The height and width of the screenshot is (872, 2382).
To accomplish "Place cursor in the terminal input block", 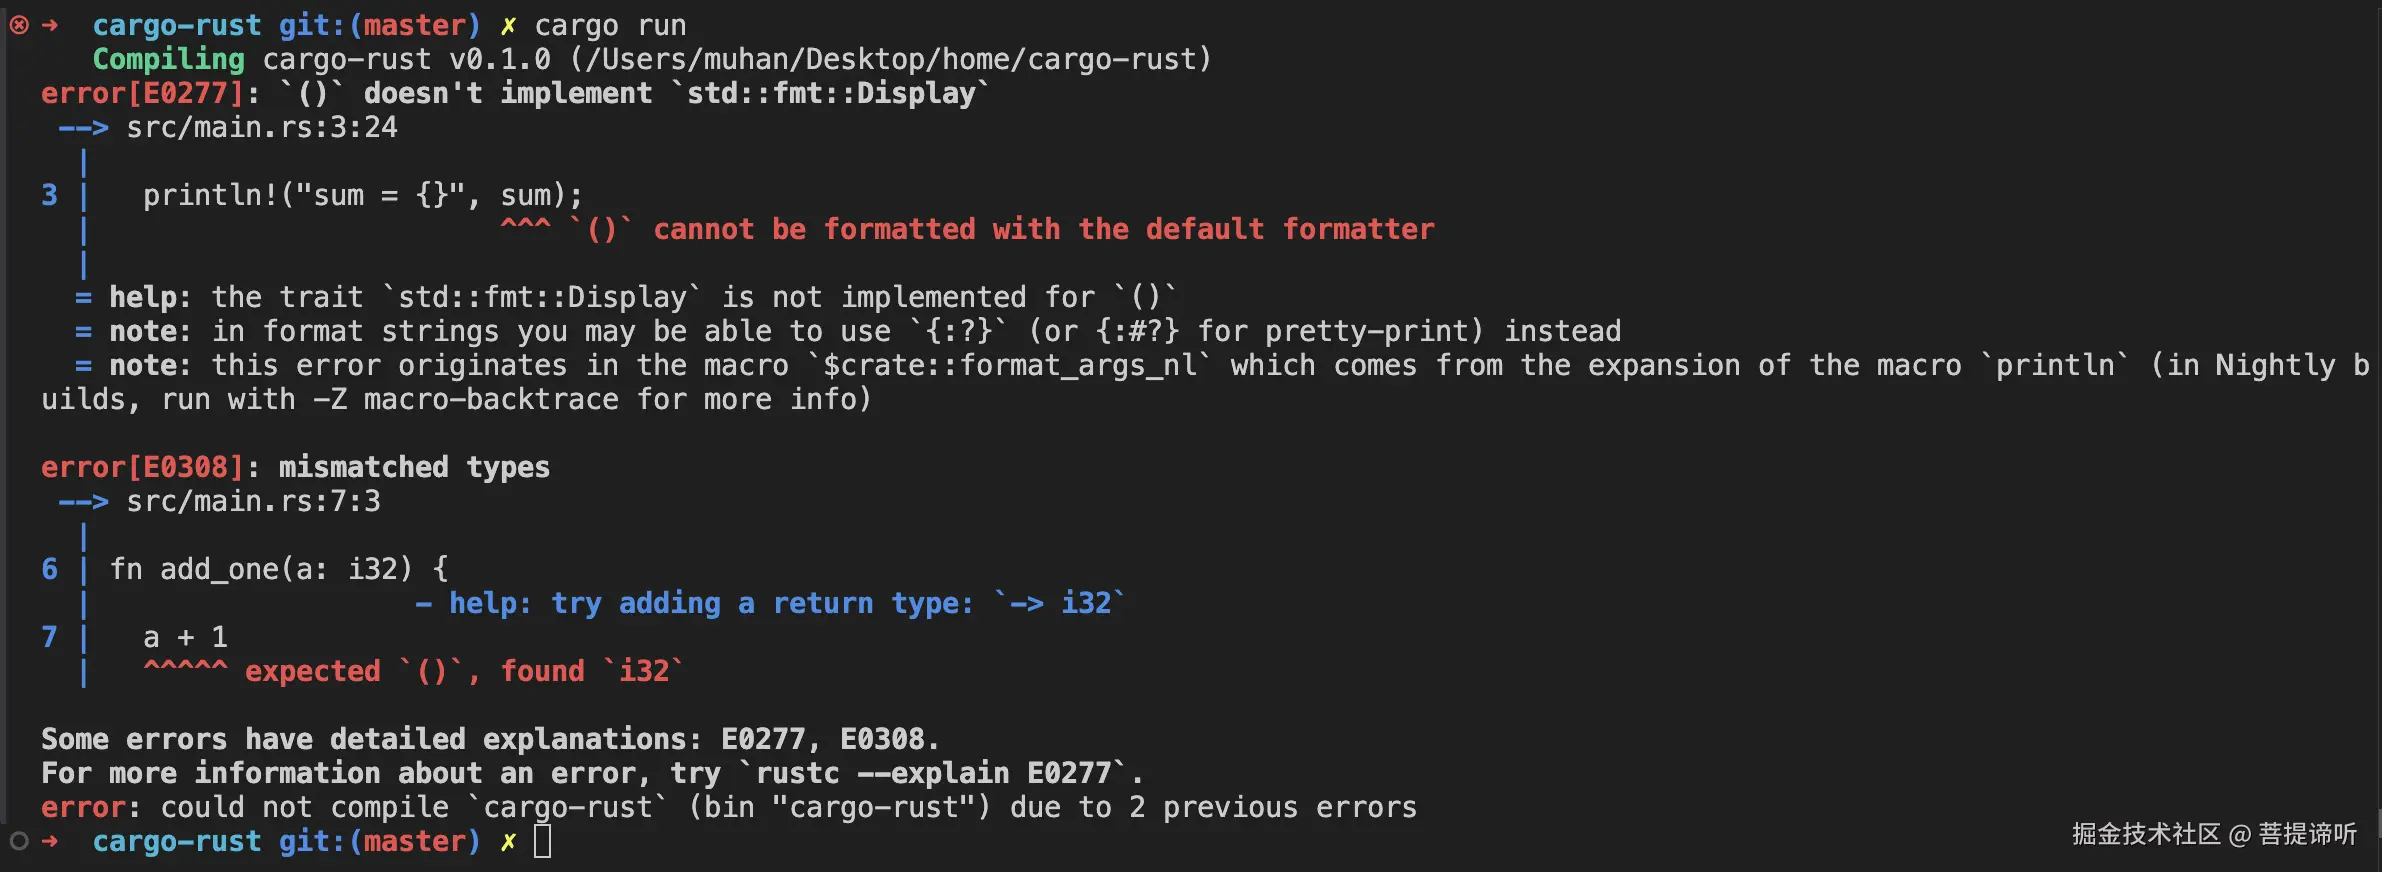I will (543, 841).
